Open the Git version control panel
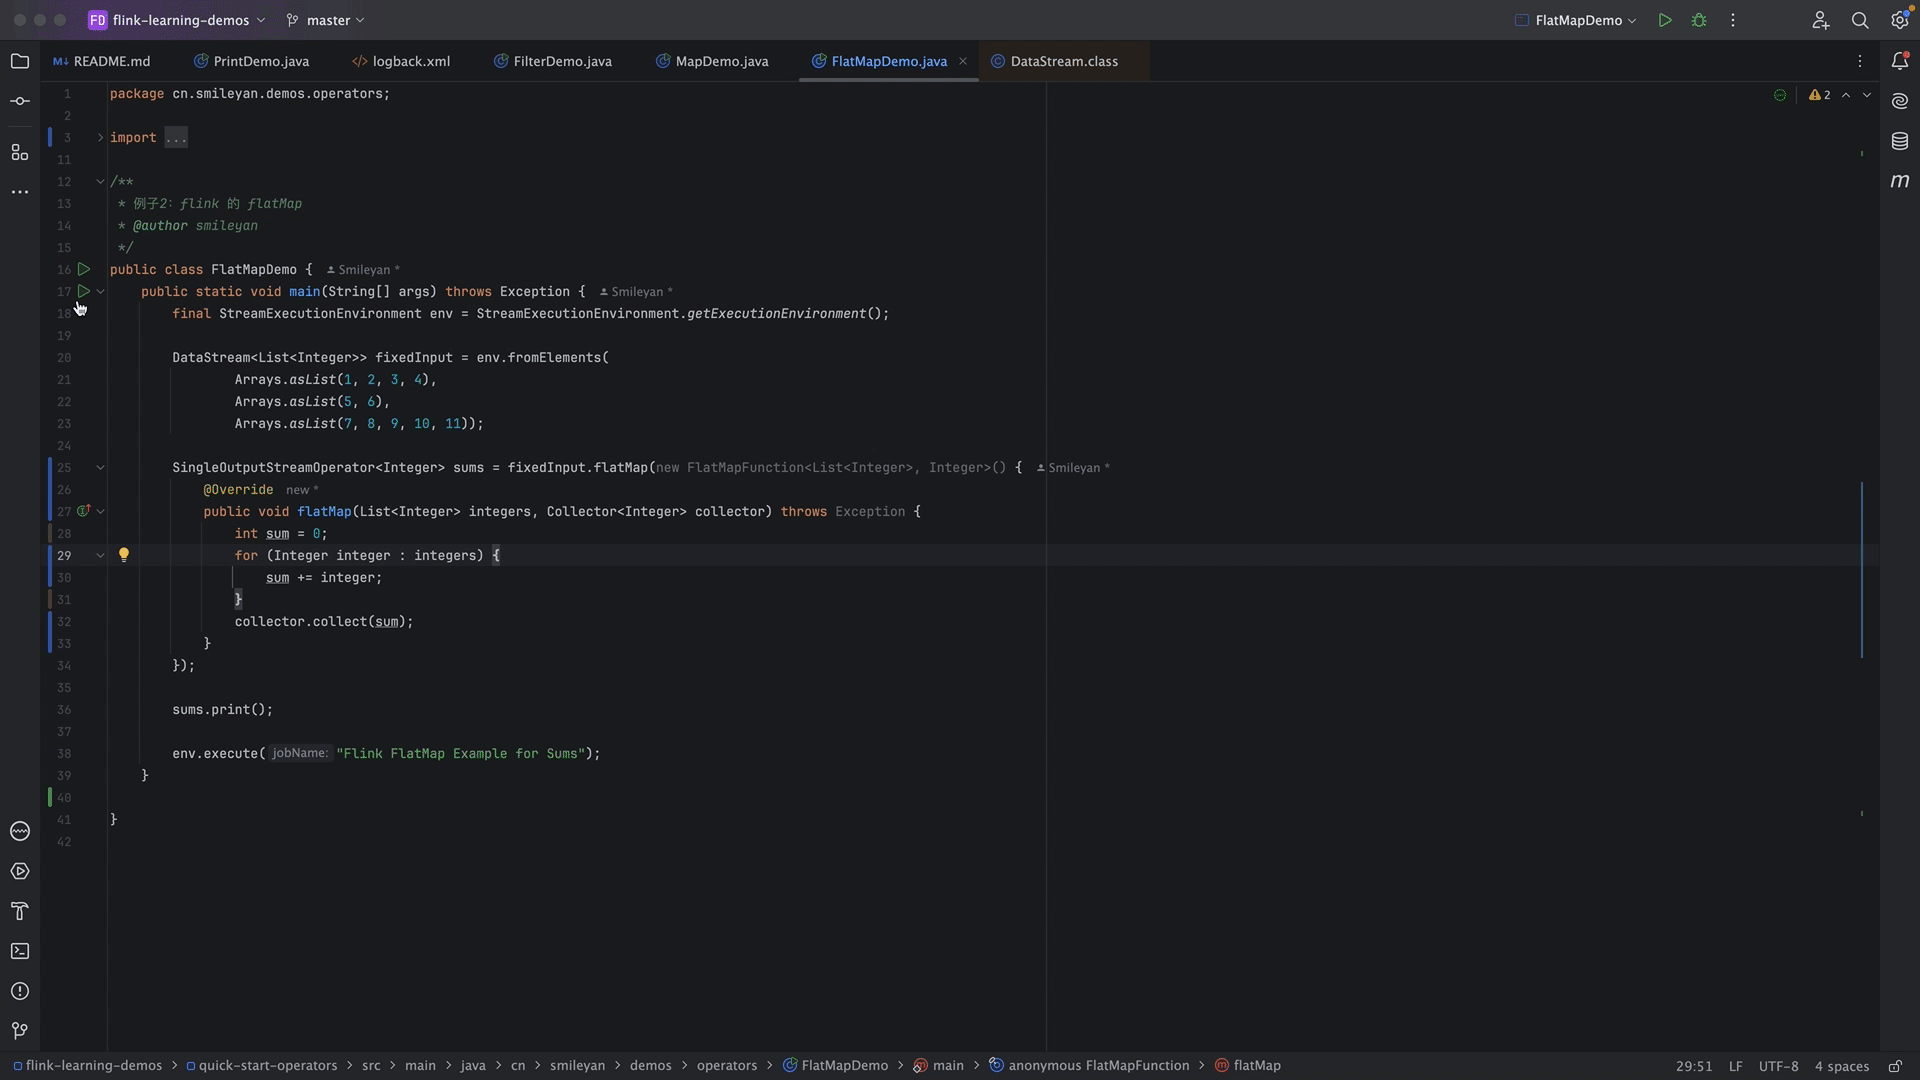1920x1080 pixels. point(20,1031)
